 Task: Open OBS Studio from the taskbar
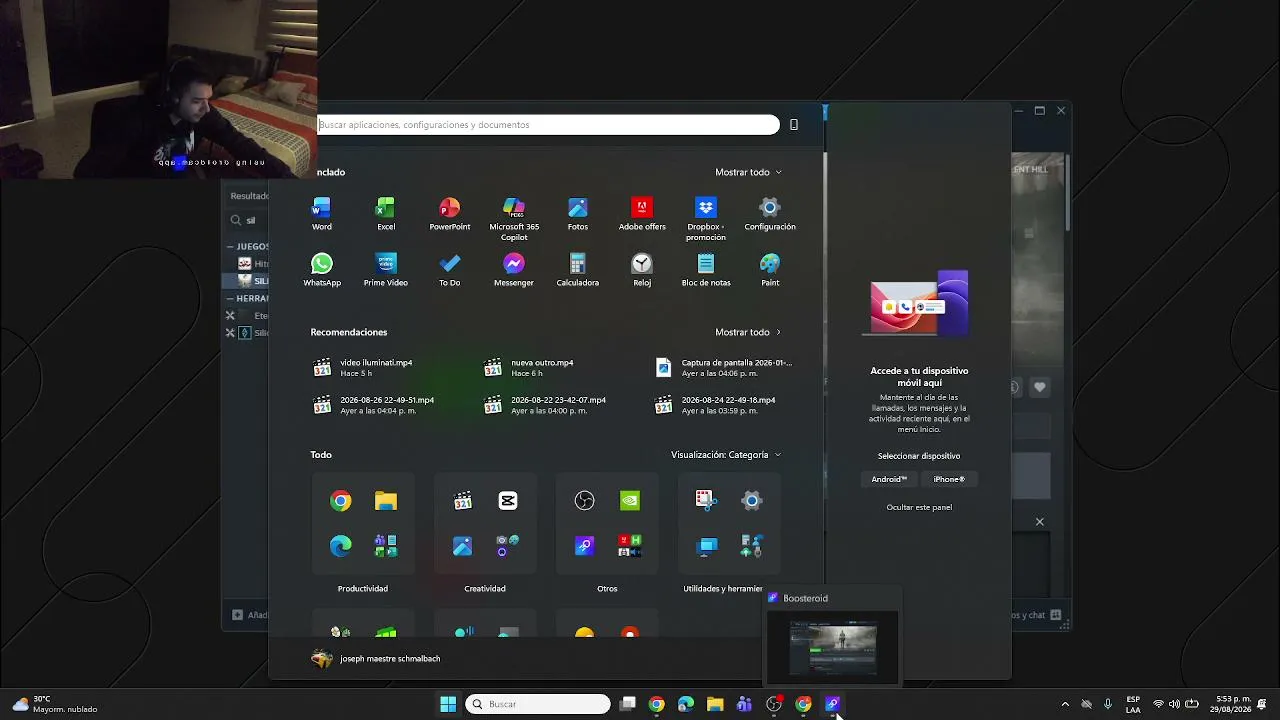(774, 704)
